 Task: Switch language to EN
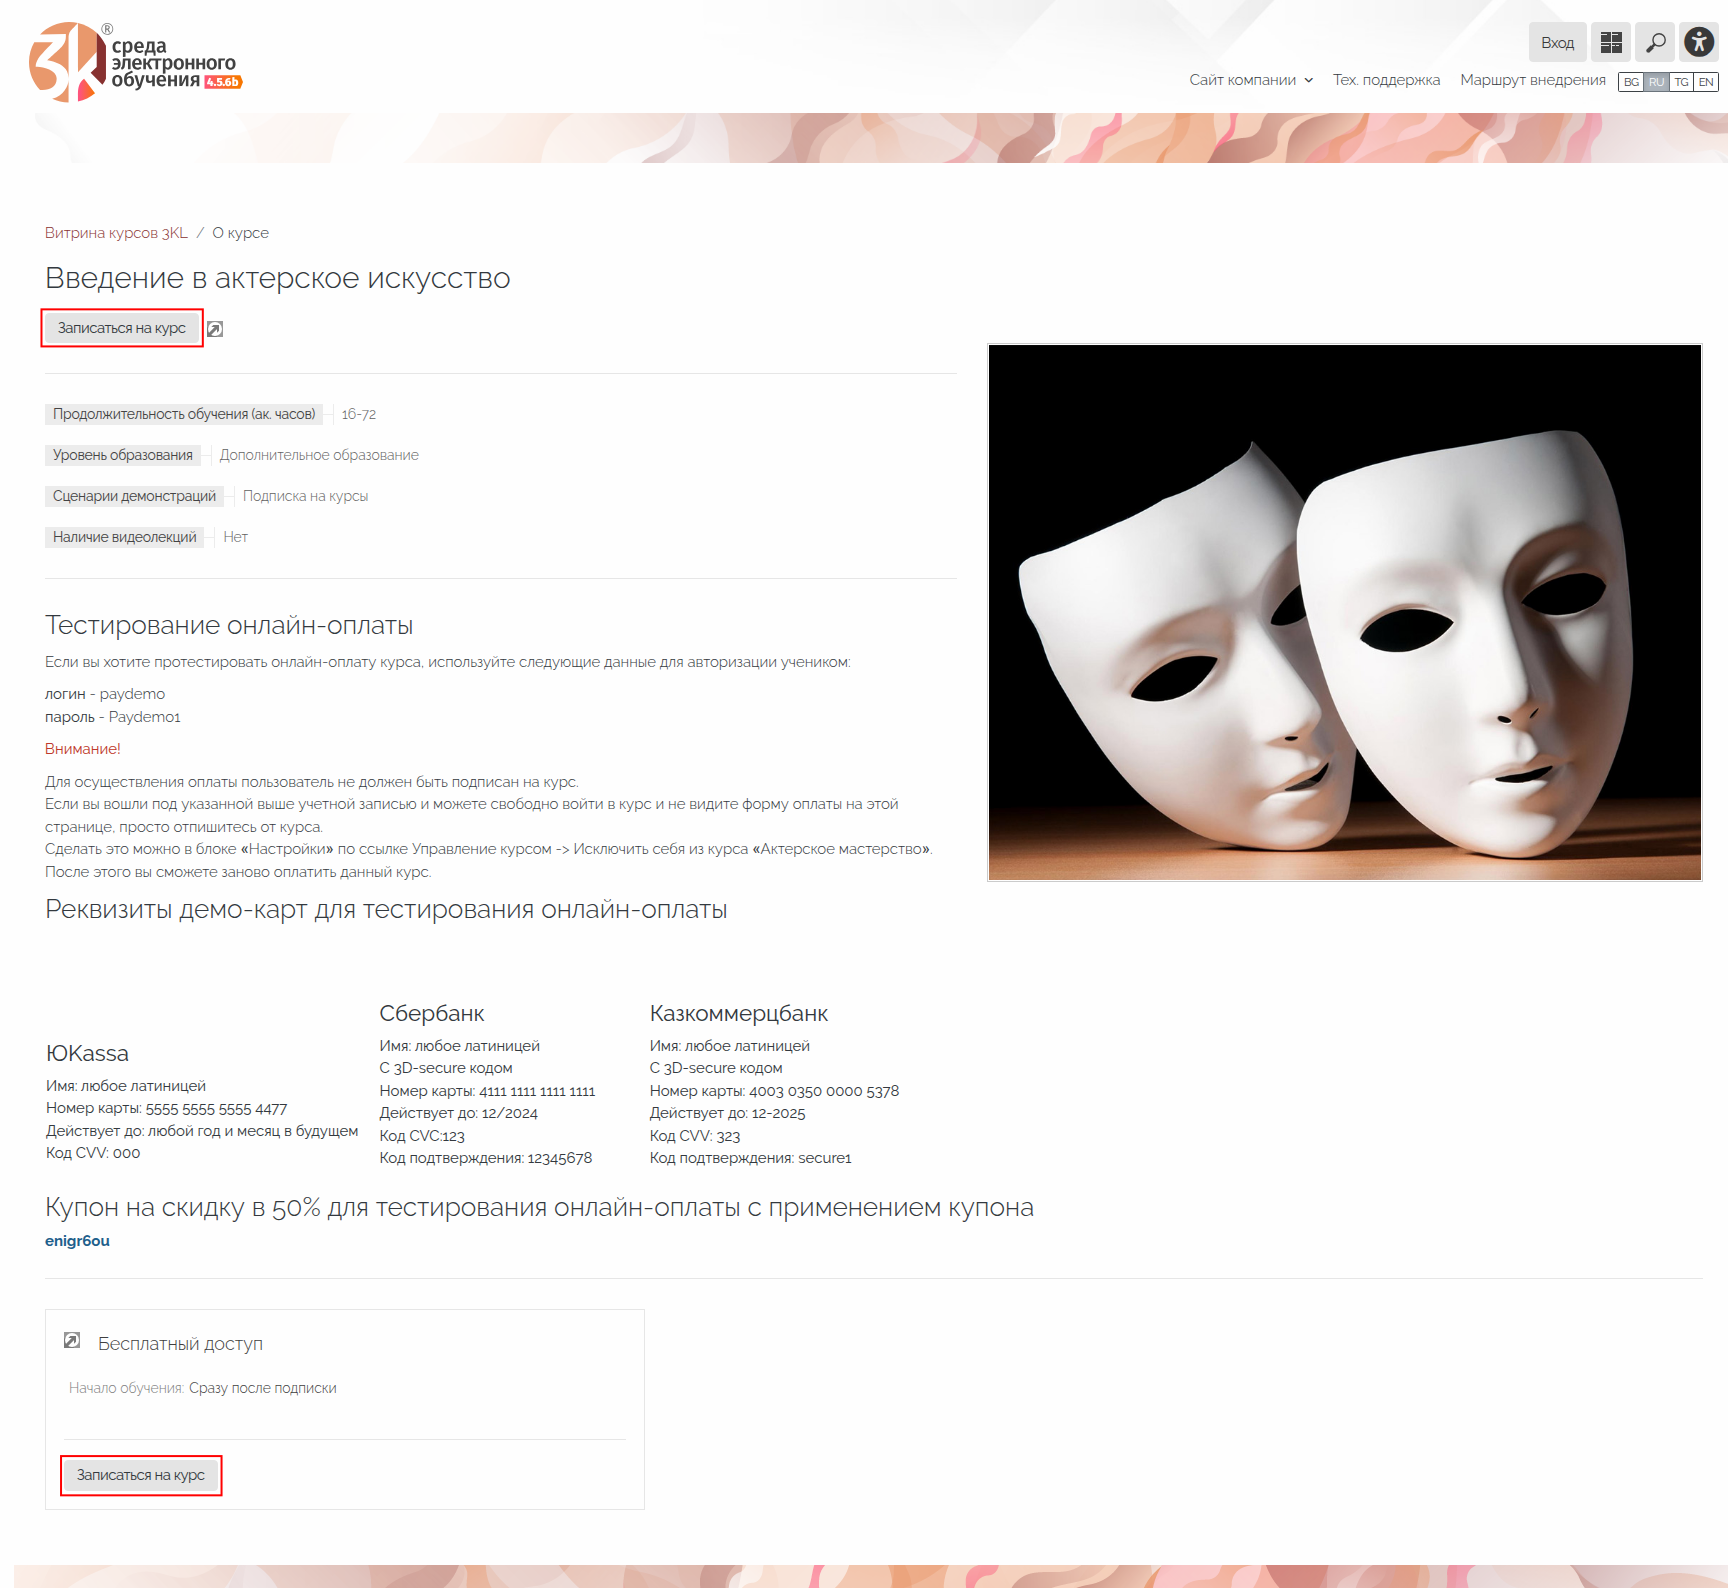tap(1706, 82)
